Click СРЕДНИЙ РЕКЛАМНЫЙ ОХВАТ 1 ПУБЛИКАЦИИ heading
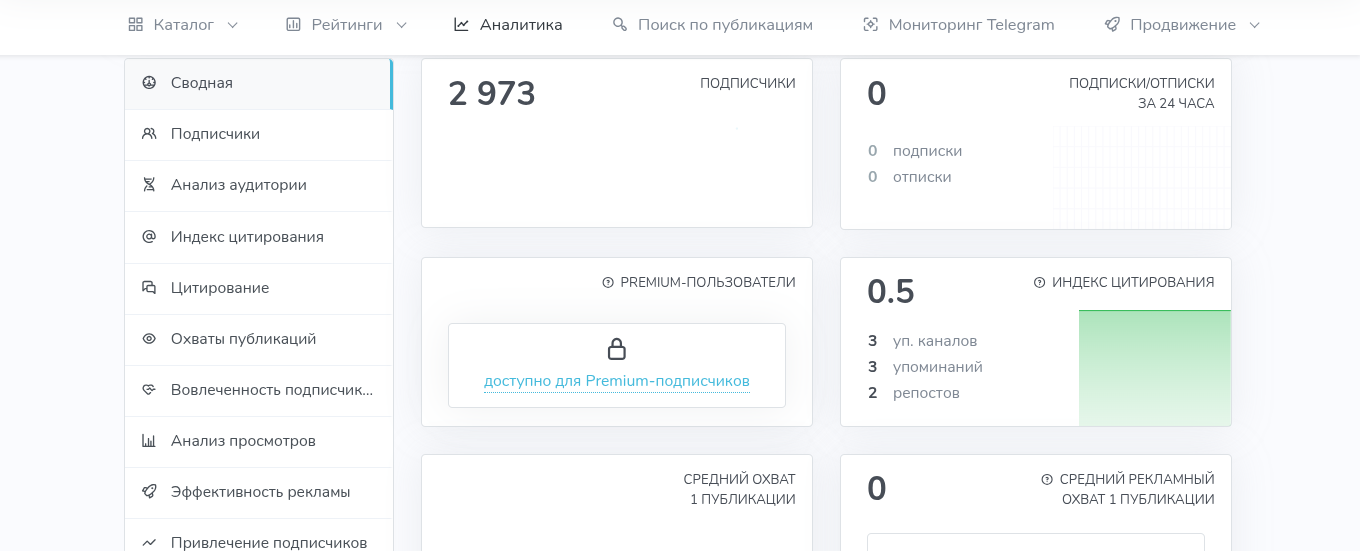 click(x=1137, y=489)
